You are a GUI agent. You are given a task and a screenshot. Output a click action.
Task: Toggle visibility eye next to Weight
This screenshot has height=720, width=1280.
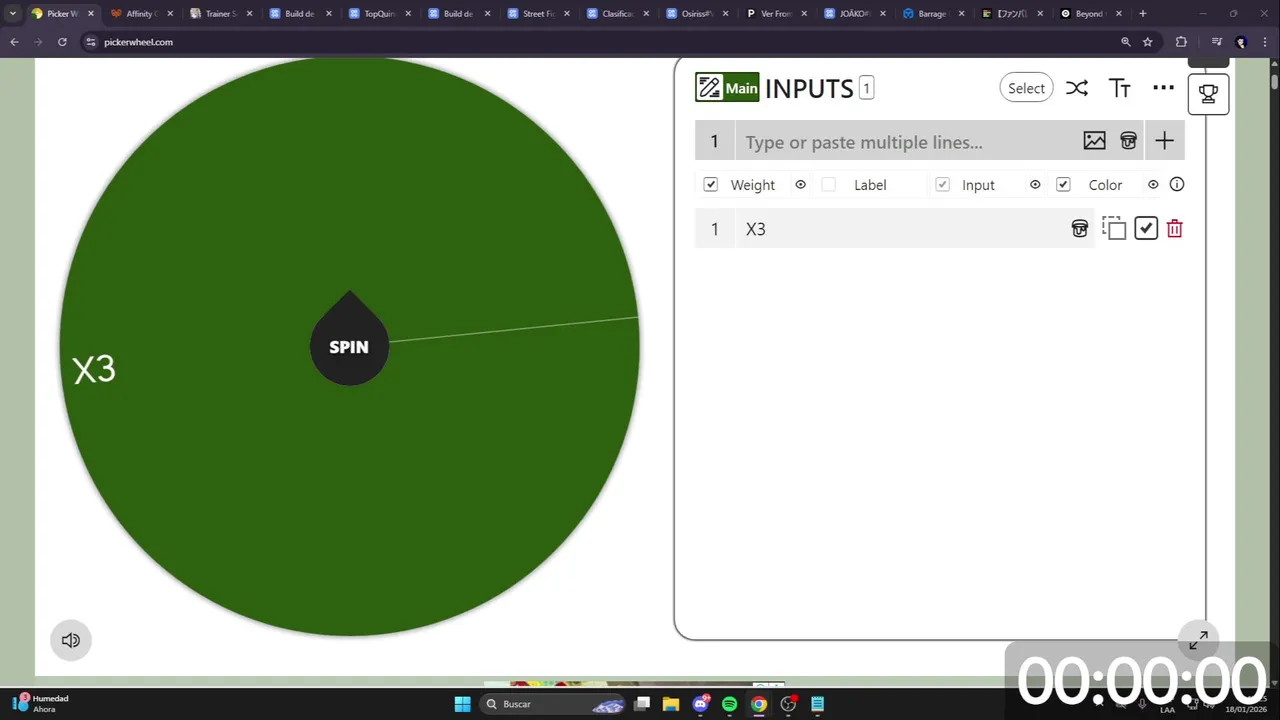point(800,185)
